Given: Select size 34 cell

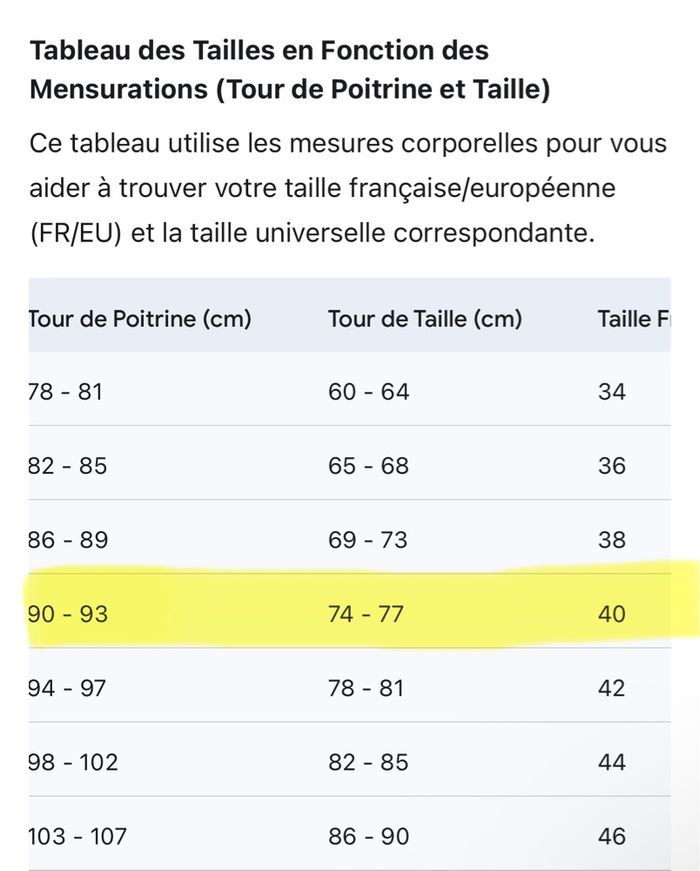Looking at the screenshot, I should click(612, 391).
